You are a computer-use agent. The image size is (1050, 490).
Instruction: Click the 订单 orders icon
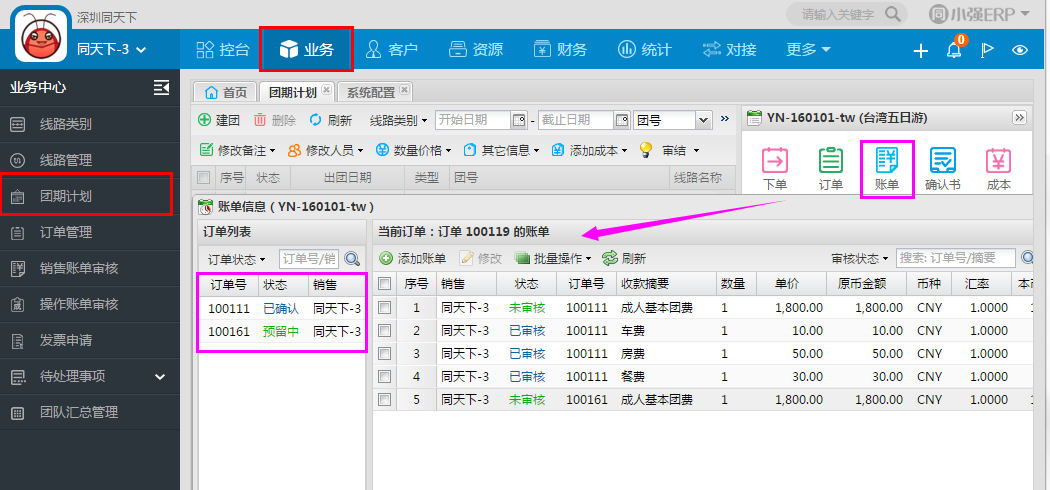(x=831, y=169)
